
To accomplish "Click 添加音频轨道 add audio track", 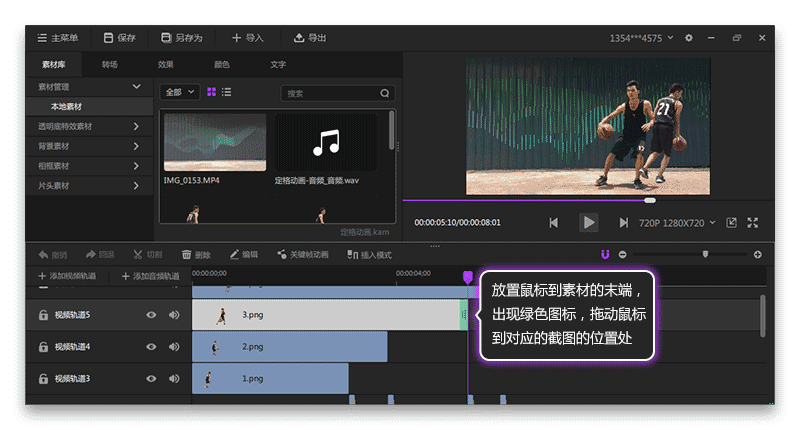I will click(151, 276).
